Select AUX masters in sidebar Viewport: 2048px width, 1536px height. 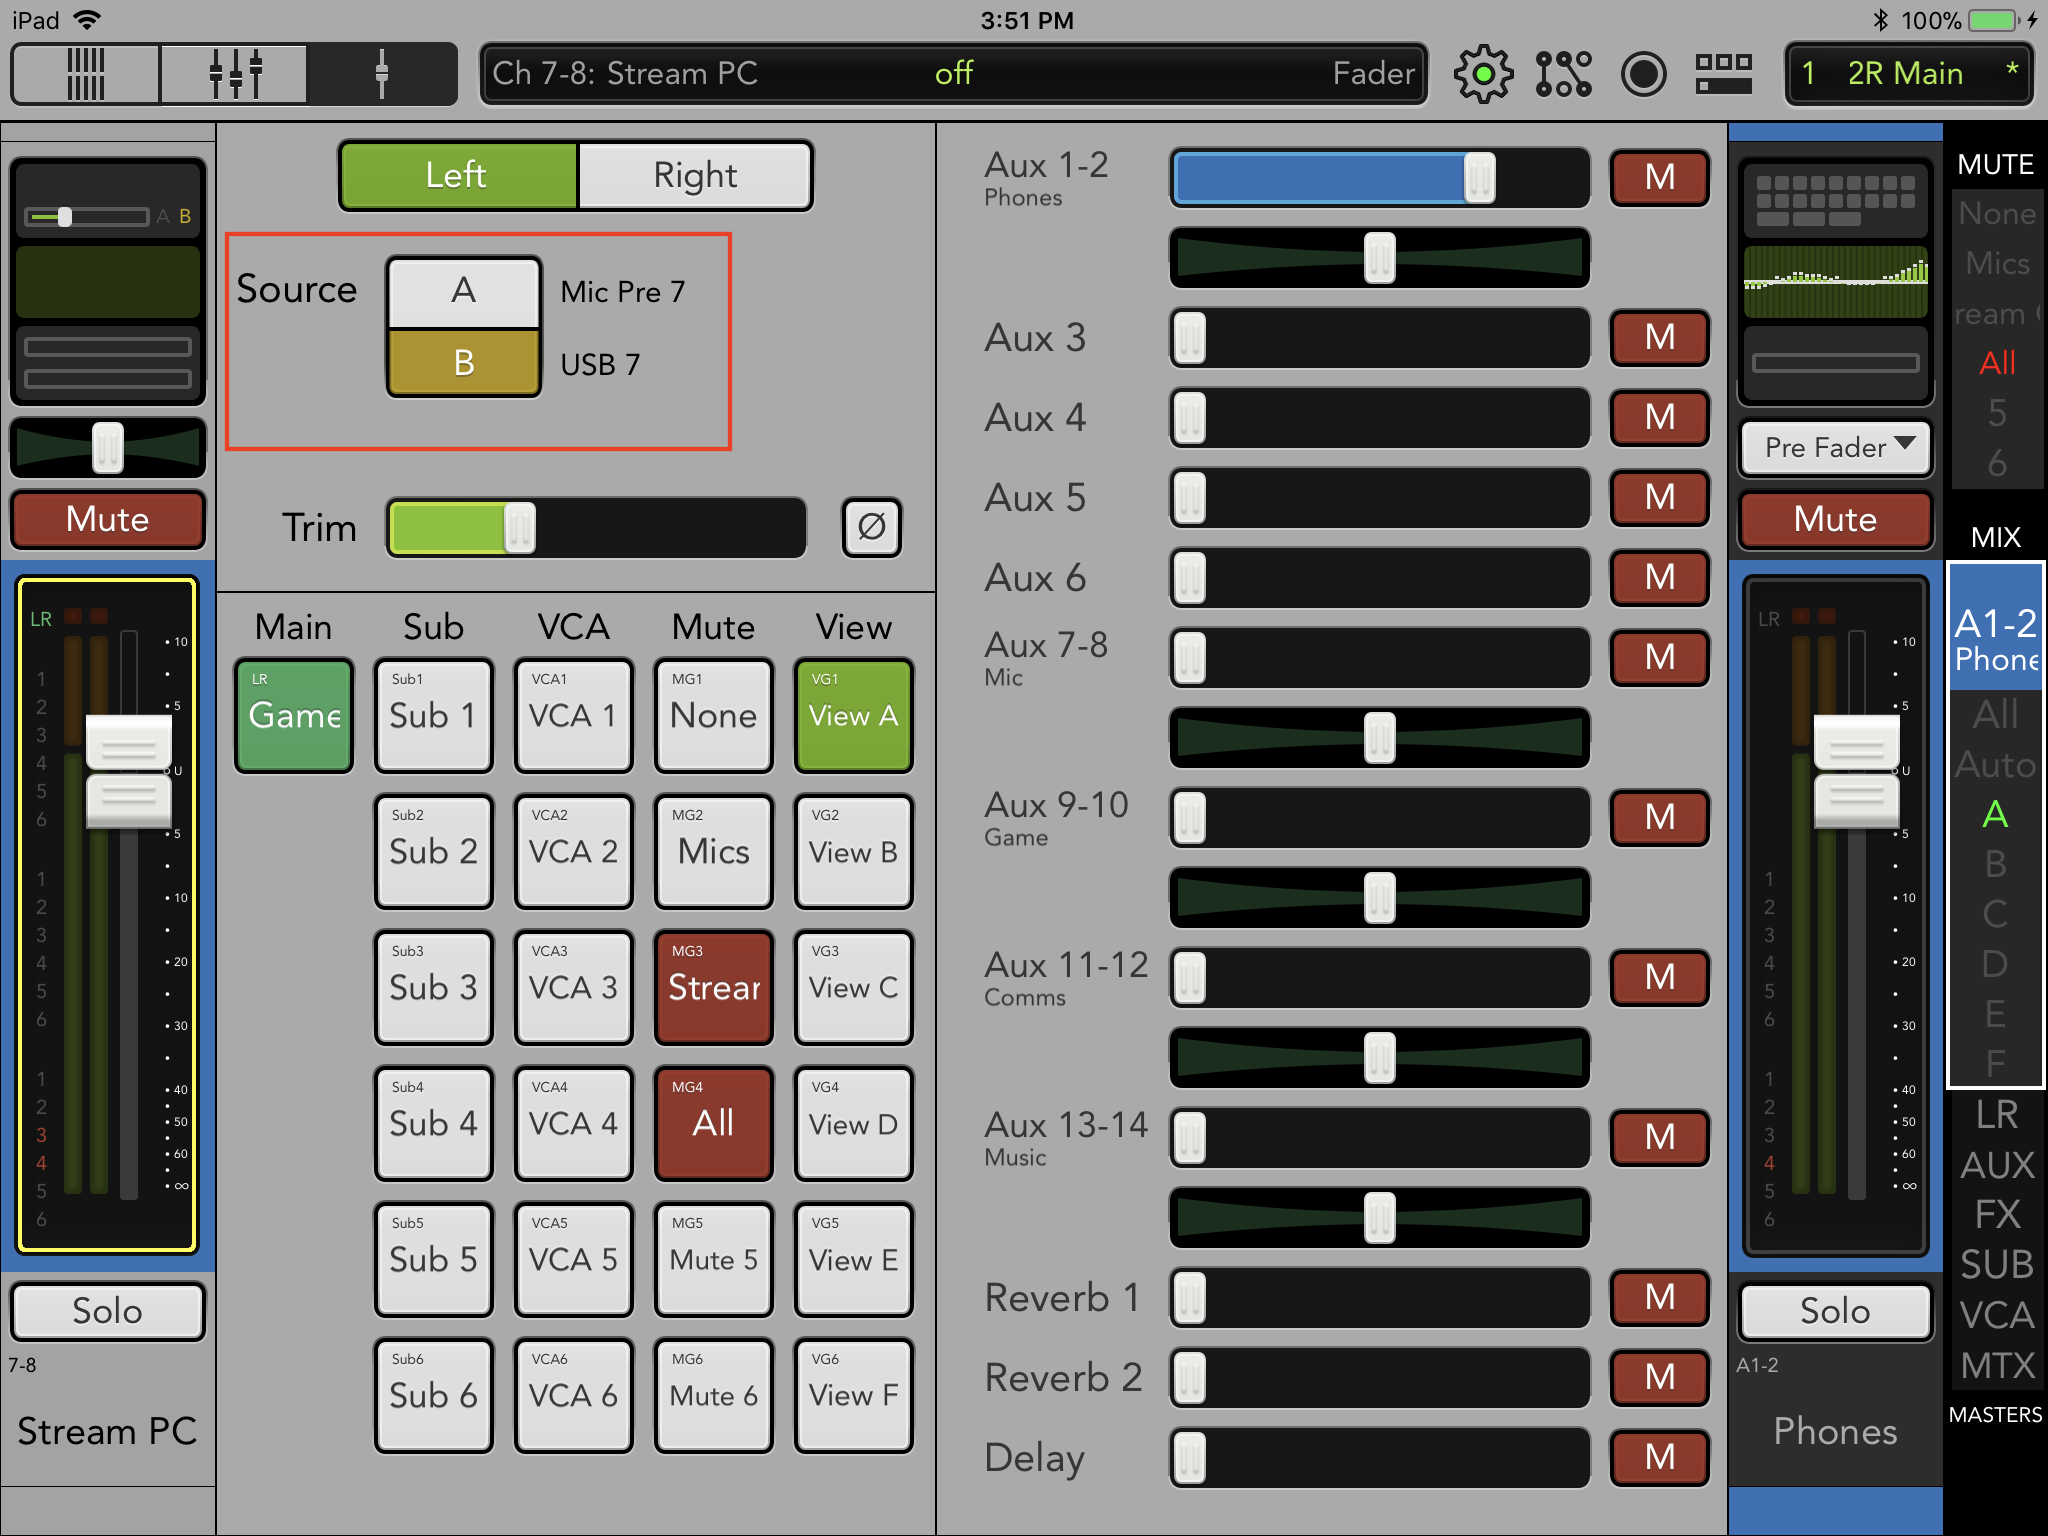1996,1165
